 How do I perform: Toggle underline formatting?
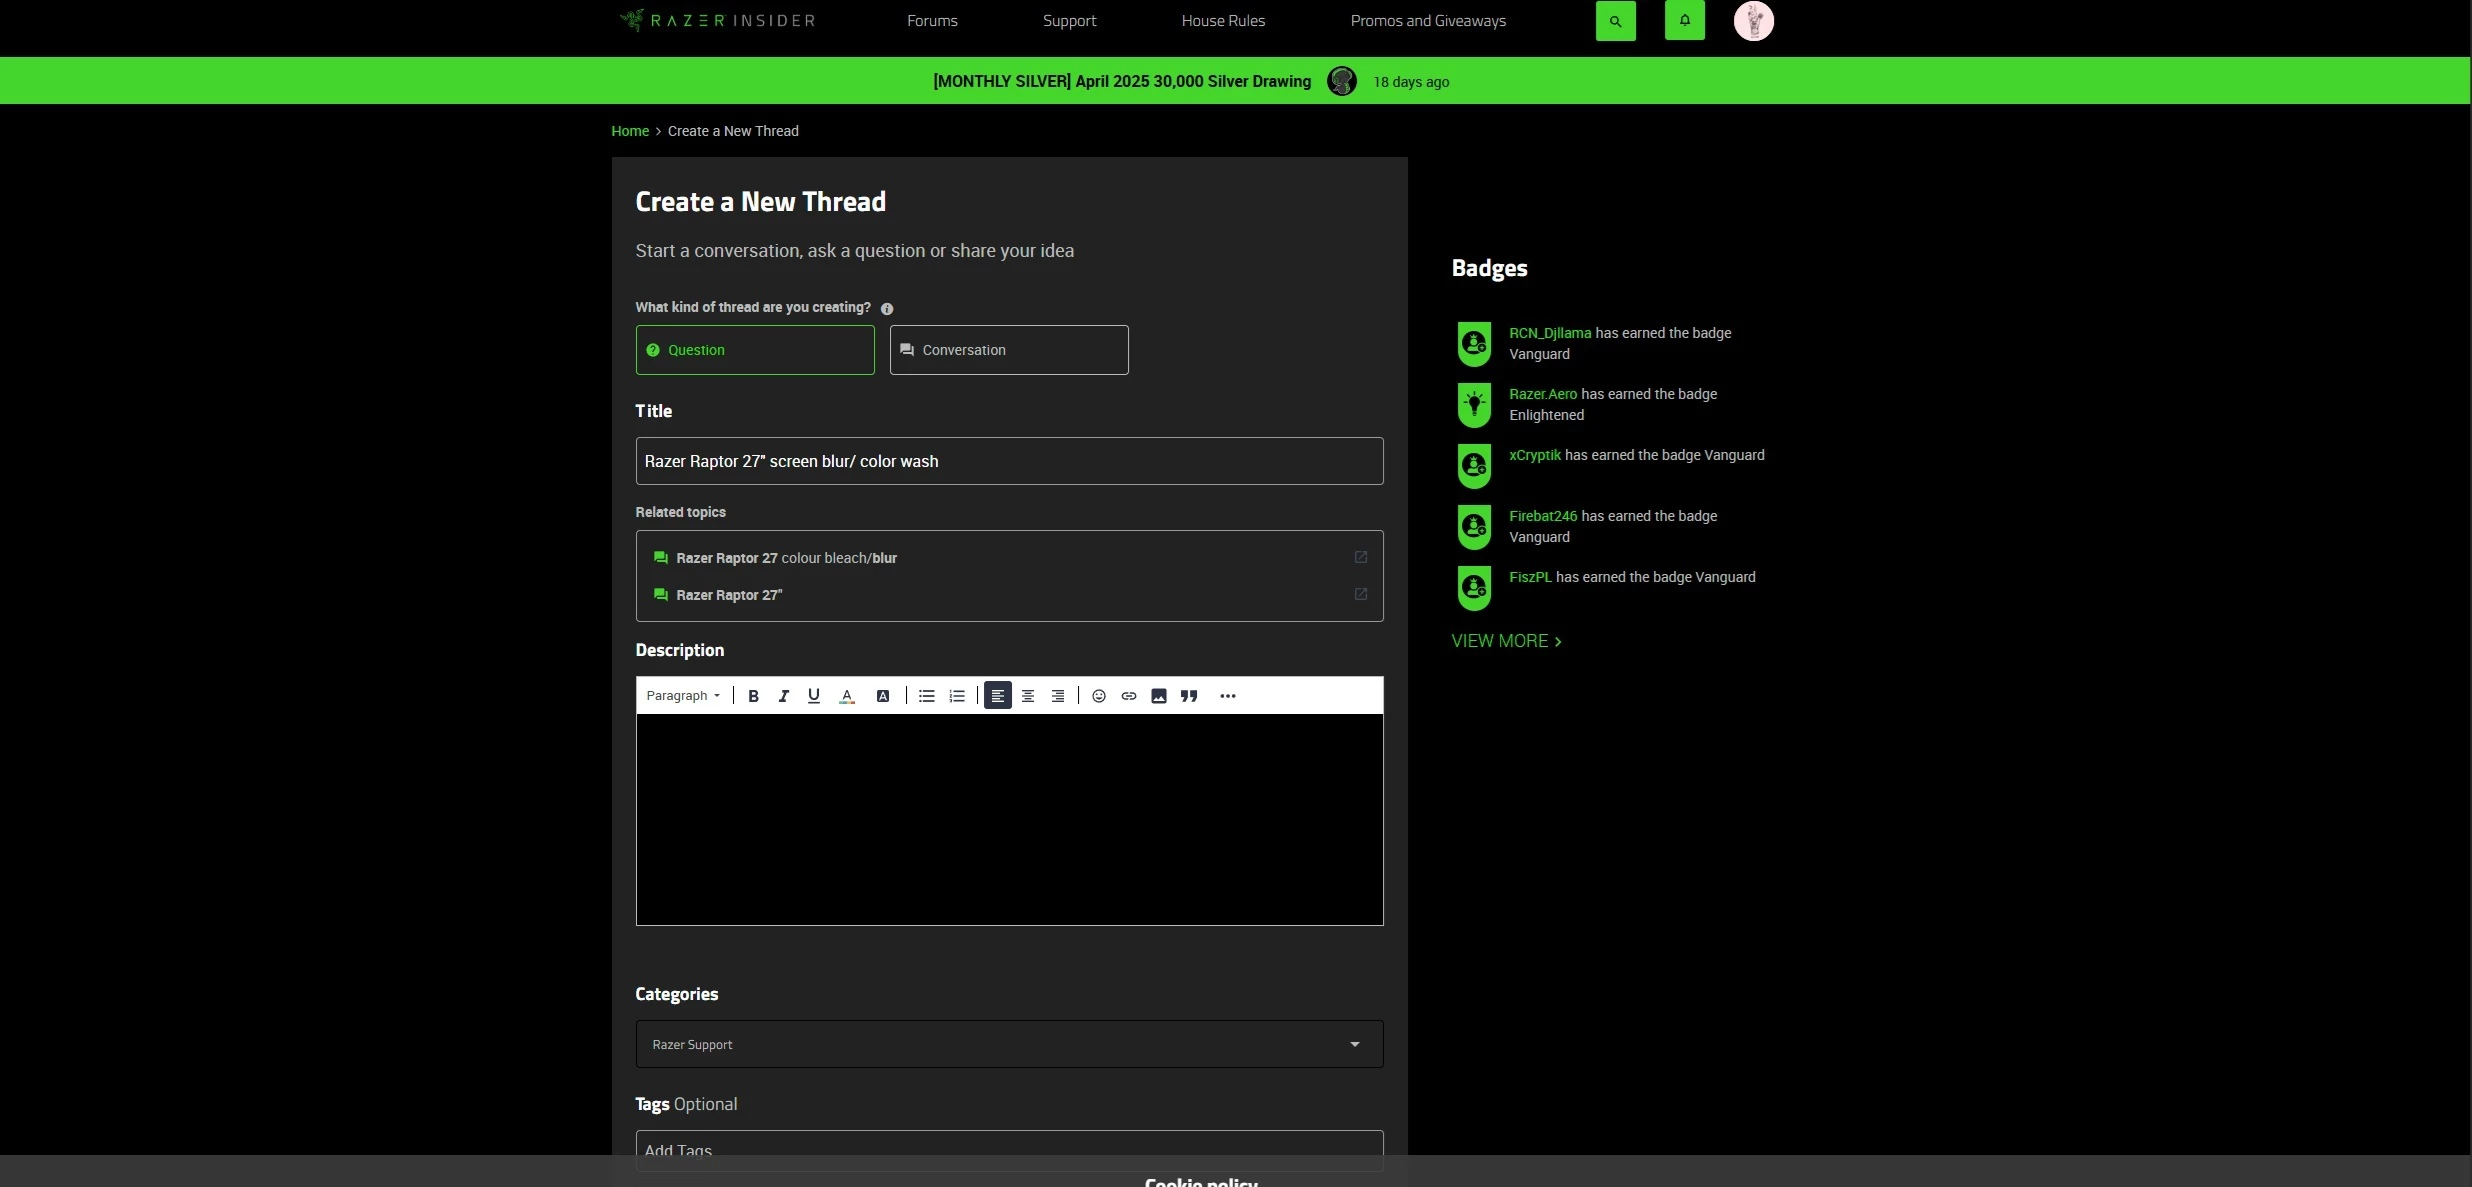pos(814,696)
